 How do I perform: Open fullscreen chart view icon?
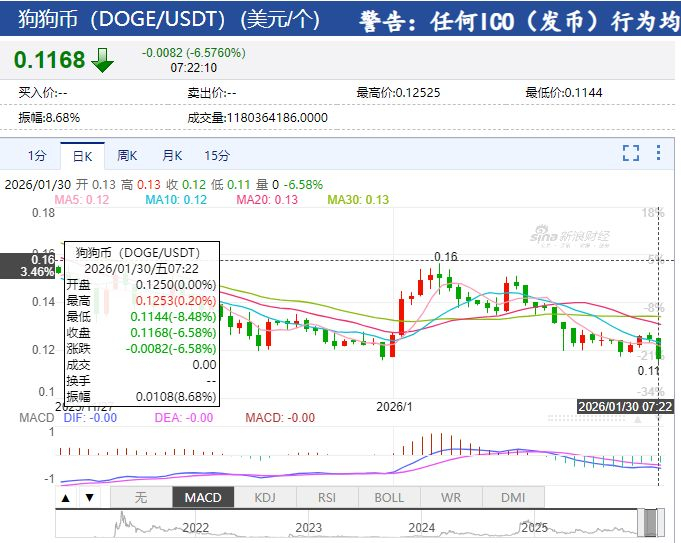coord(631,153)
